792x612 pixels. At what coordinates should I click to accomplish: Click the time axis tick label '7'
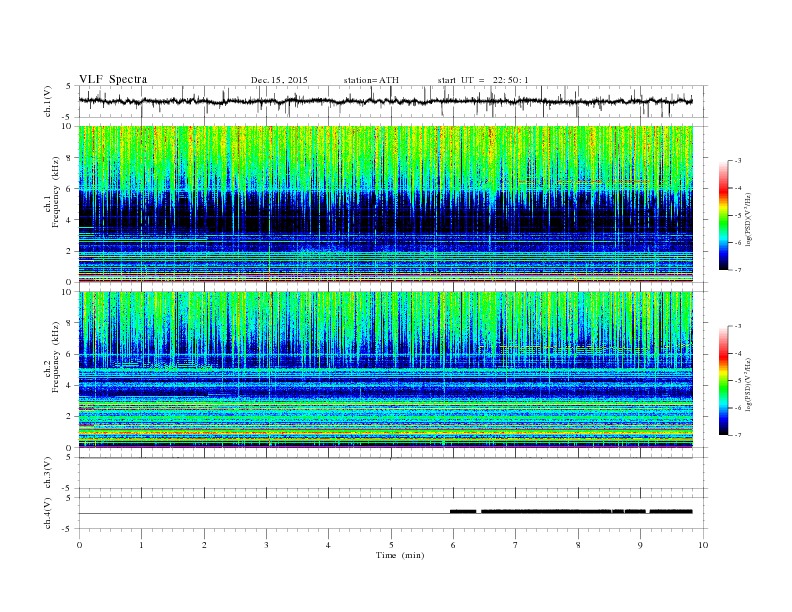click(x=516, y=545)
